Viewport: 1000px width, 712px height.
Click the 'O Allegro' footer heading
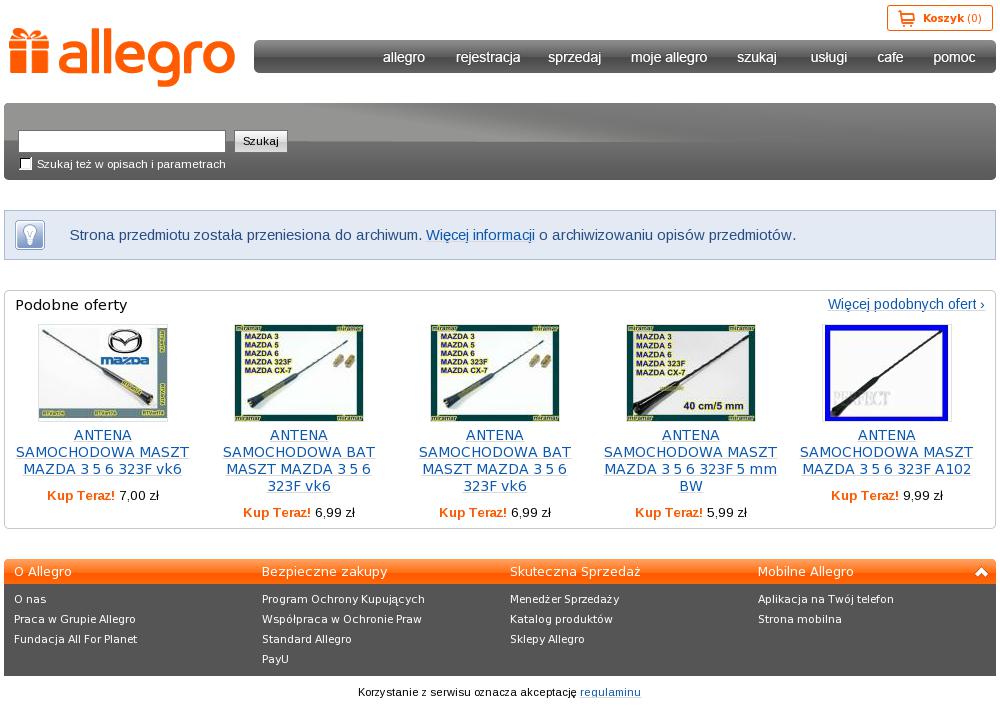(x=43, y=572)
